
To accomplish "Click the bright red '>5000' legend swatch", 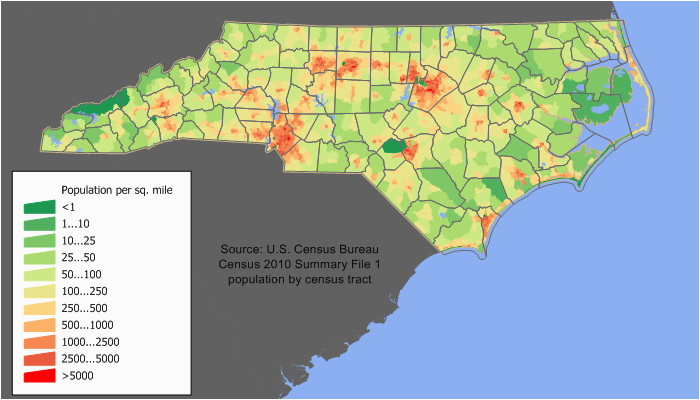I will coord(40,377).
